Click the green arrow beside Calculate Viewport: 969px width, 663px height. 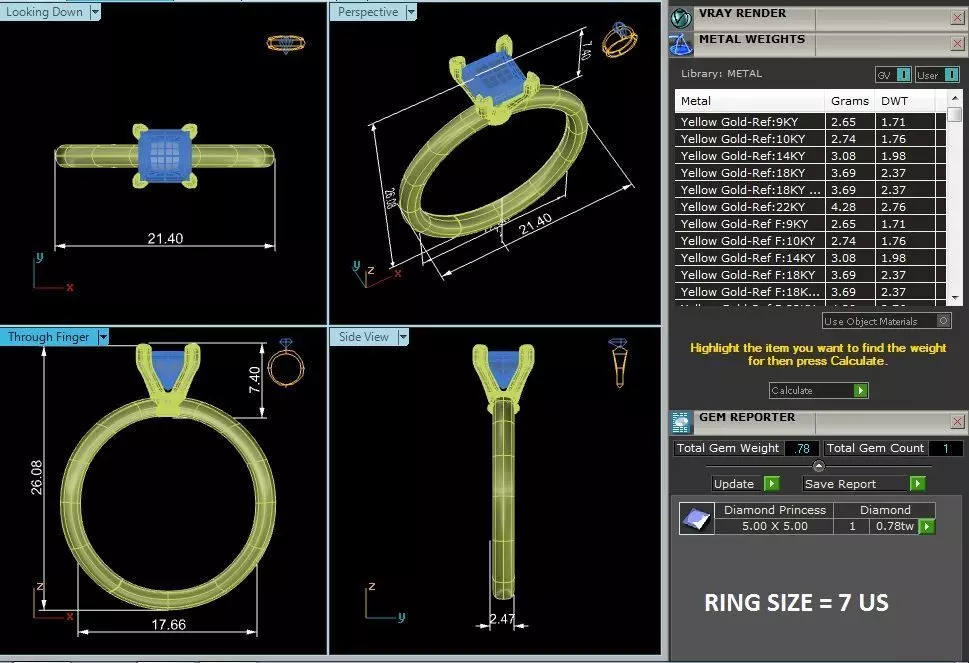click(x=860, y=391)
